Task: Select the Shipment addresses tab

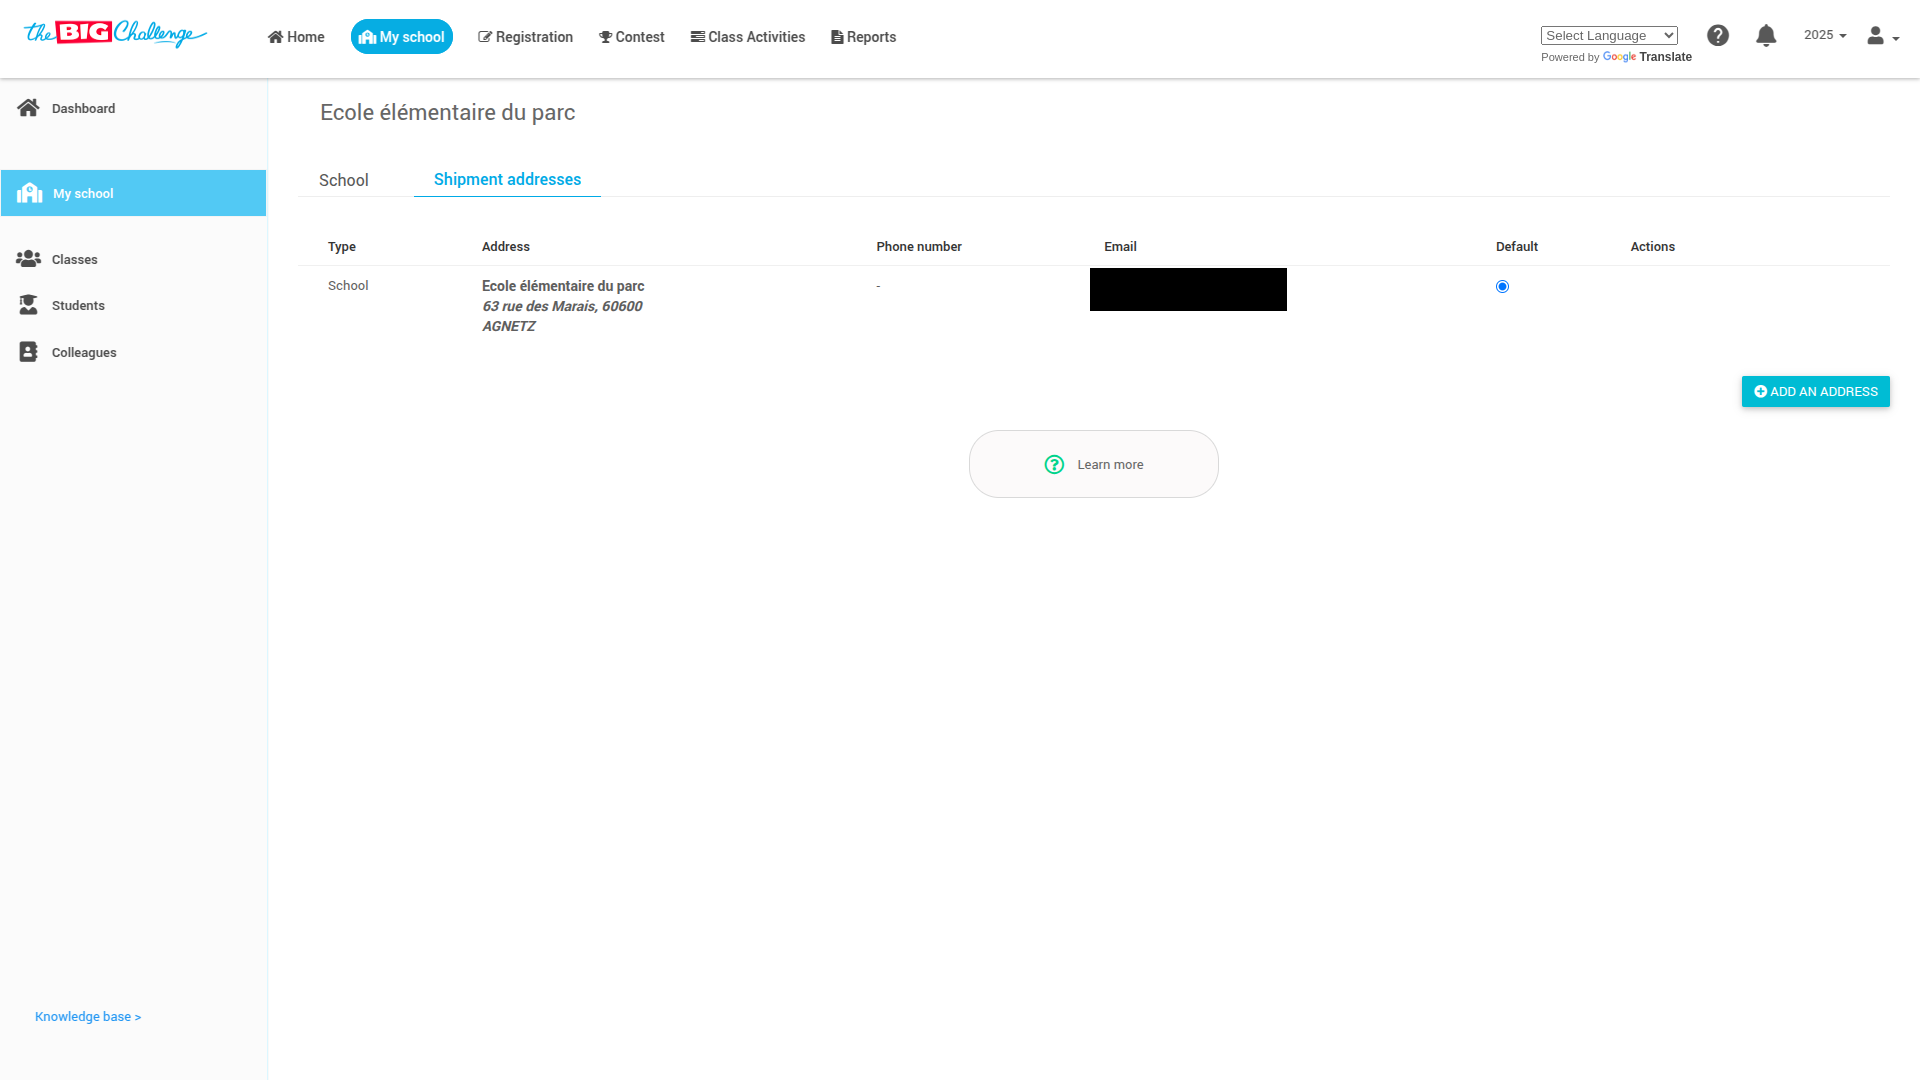Action: click(507, 179)
